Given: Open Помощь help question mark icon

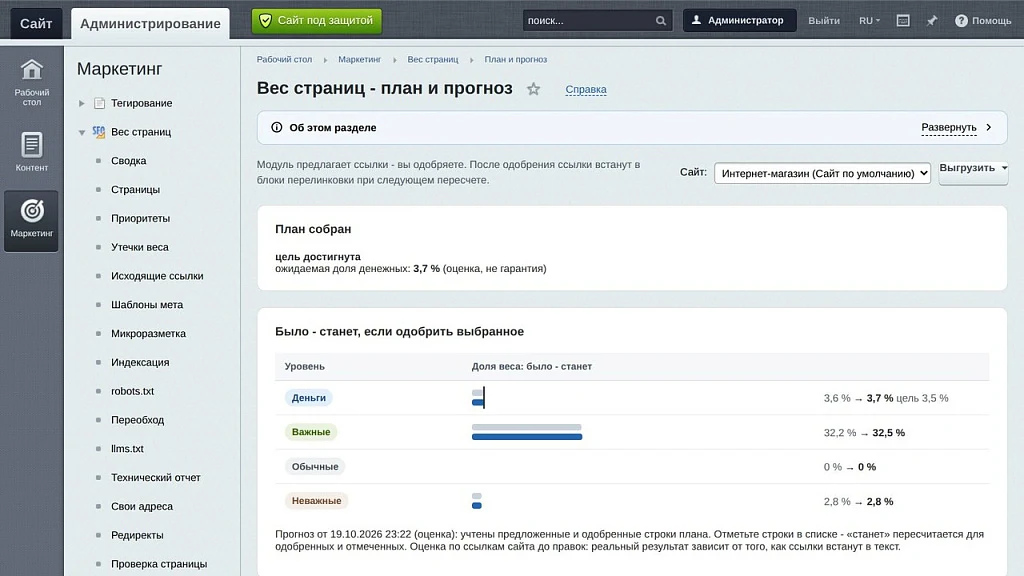Looking at the screenshot, I should coord(961,21).
